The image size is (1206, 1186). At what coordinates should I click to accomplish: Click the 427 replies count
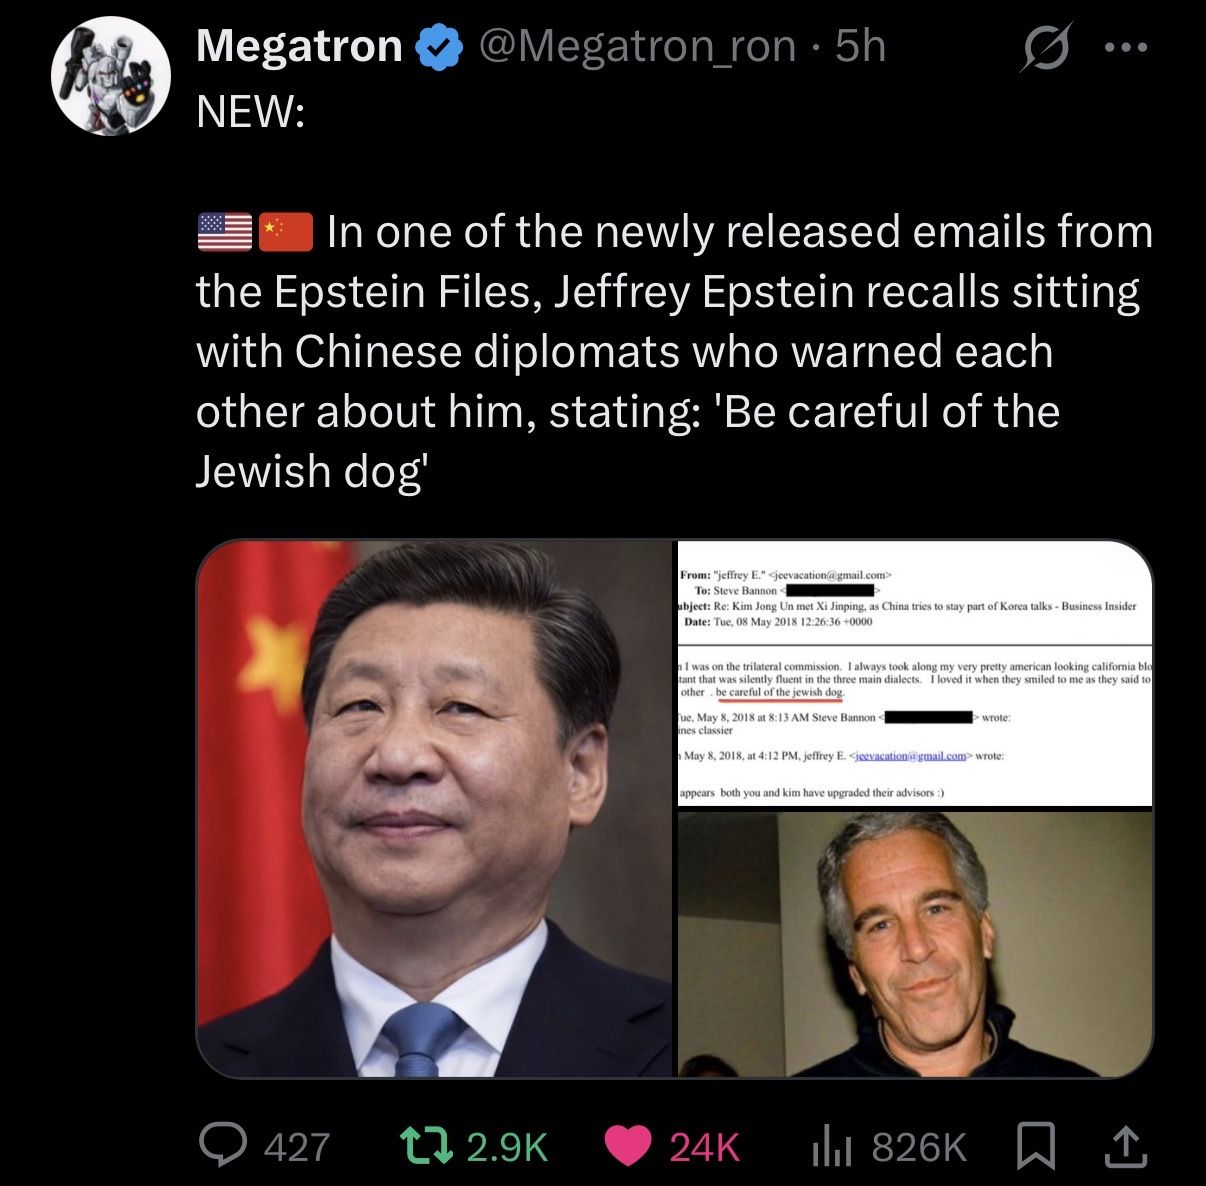coord(297,1147)
